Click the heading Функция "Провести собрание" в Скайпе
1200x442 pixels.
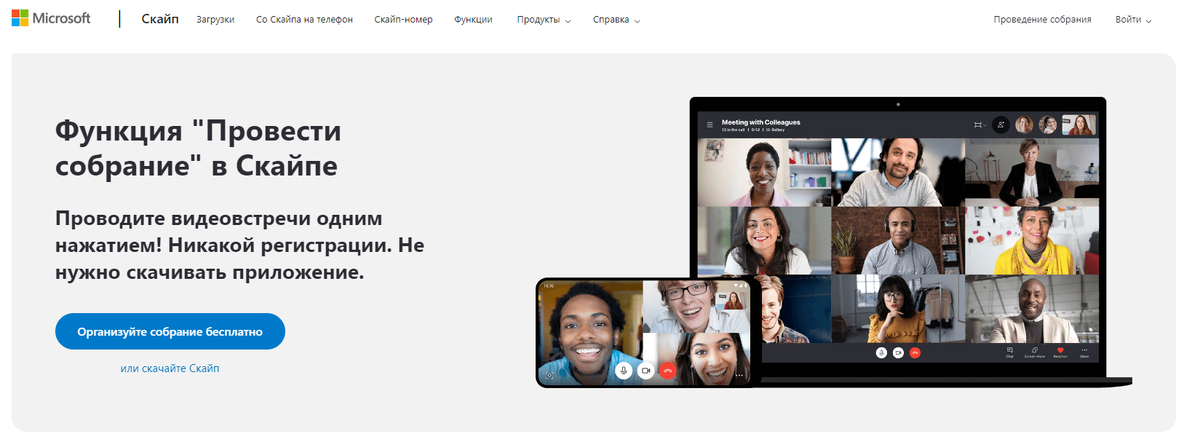click(198, 147)
